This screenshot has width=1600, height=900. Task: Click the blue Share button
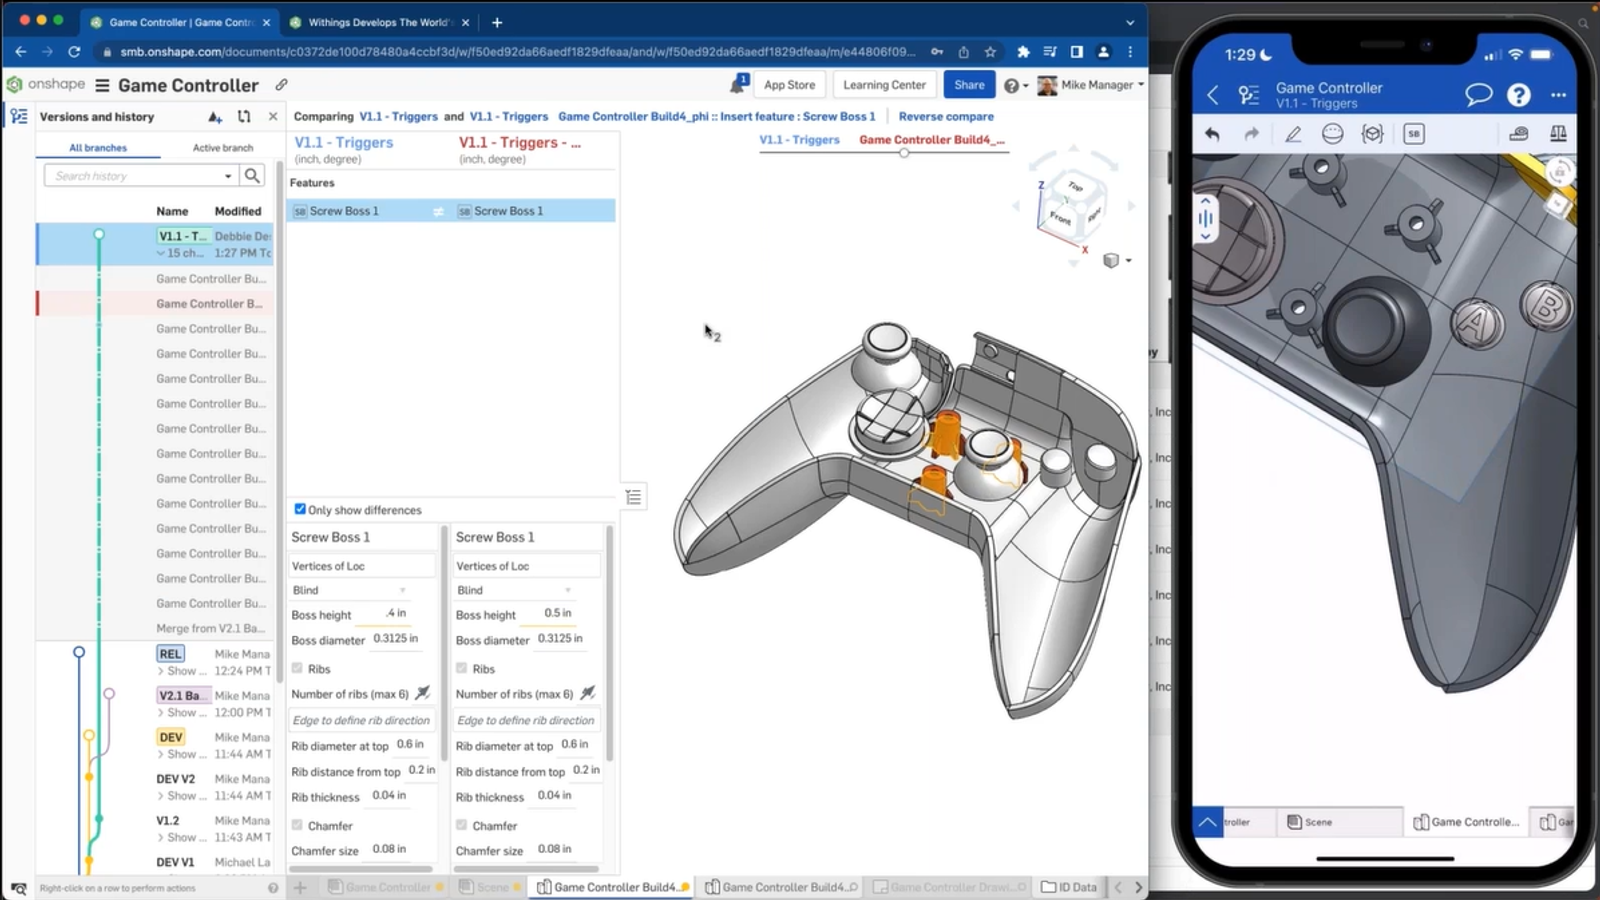pos(968,85)
